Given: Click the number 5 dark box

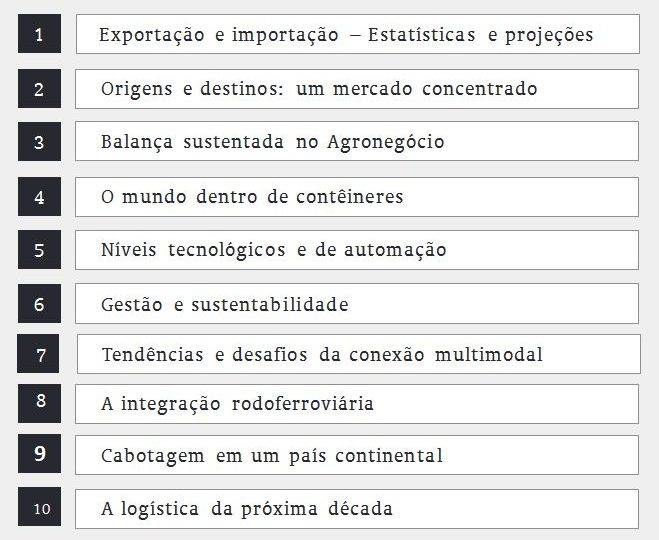Looking at the screenshot, I should (x=39, y=250).
